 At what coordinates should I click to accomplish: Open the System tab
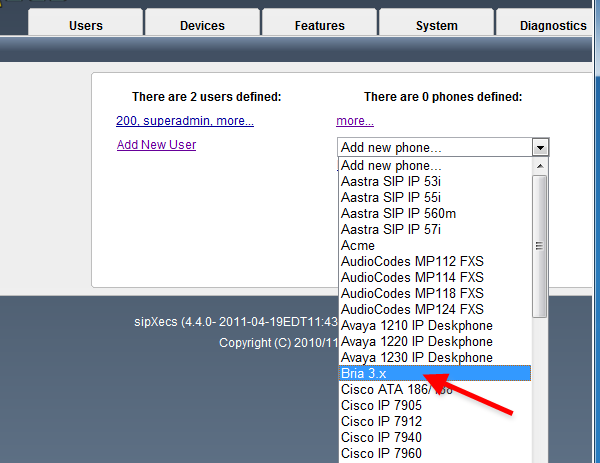(437, 22)
